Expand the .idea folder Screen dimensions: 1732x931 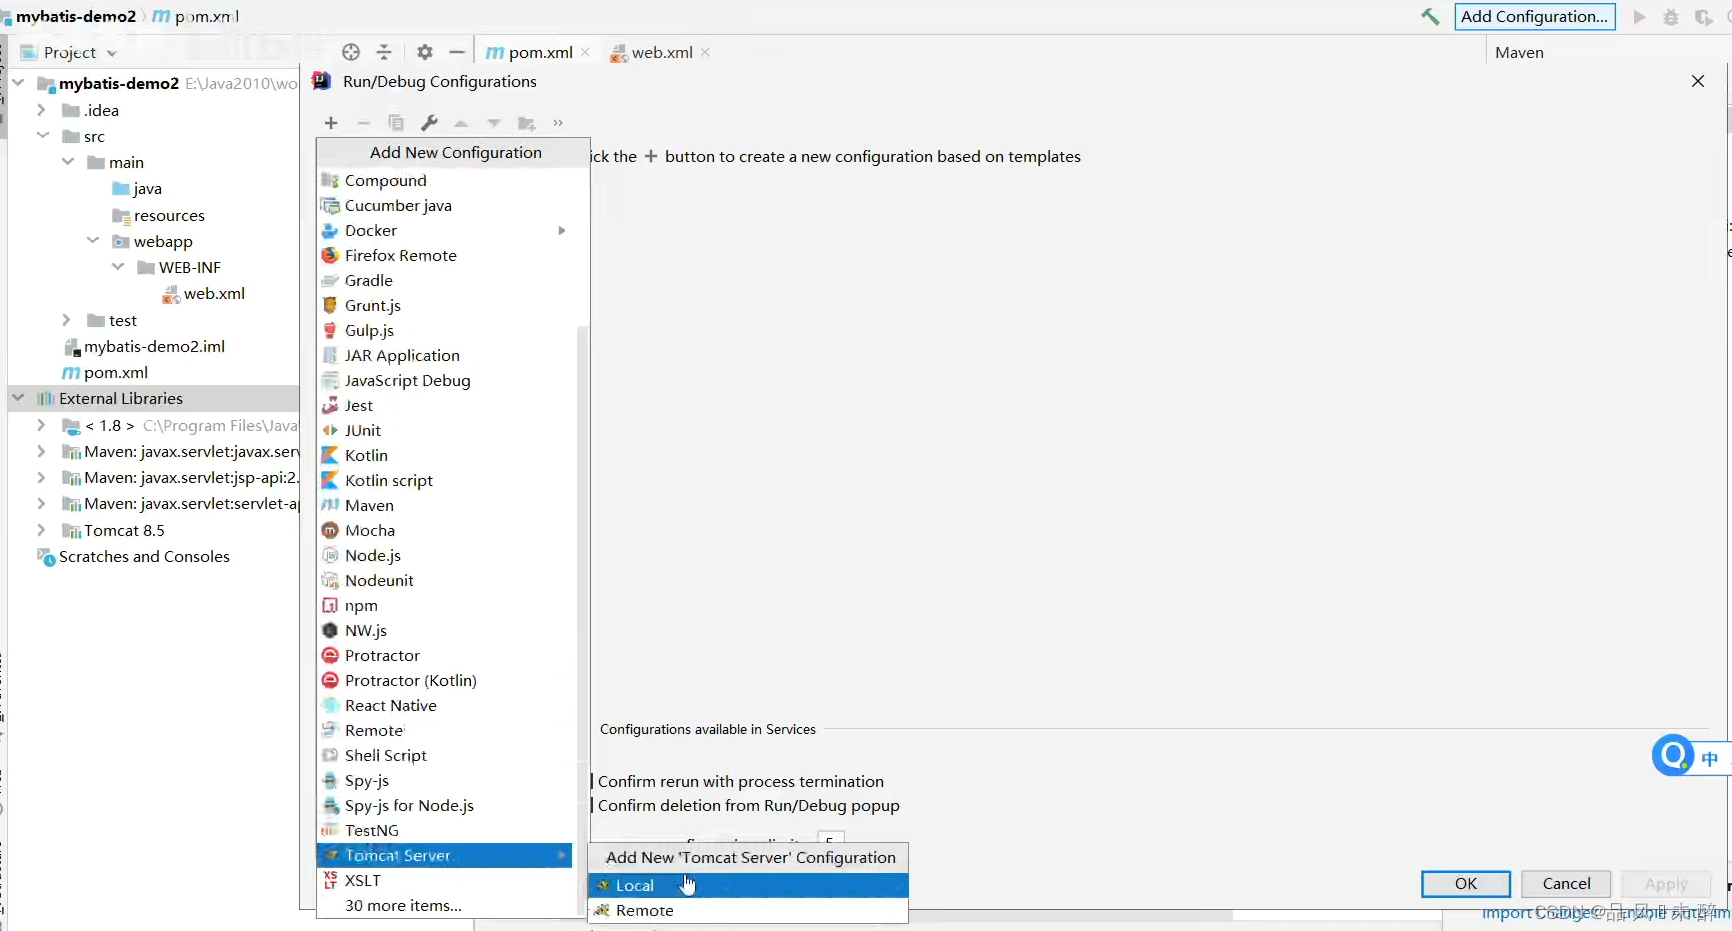pos(42,110)
